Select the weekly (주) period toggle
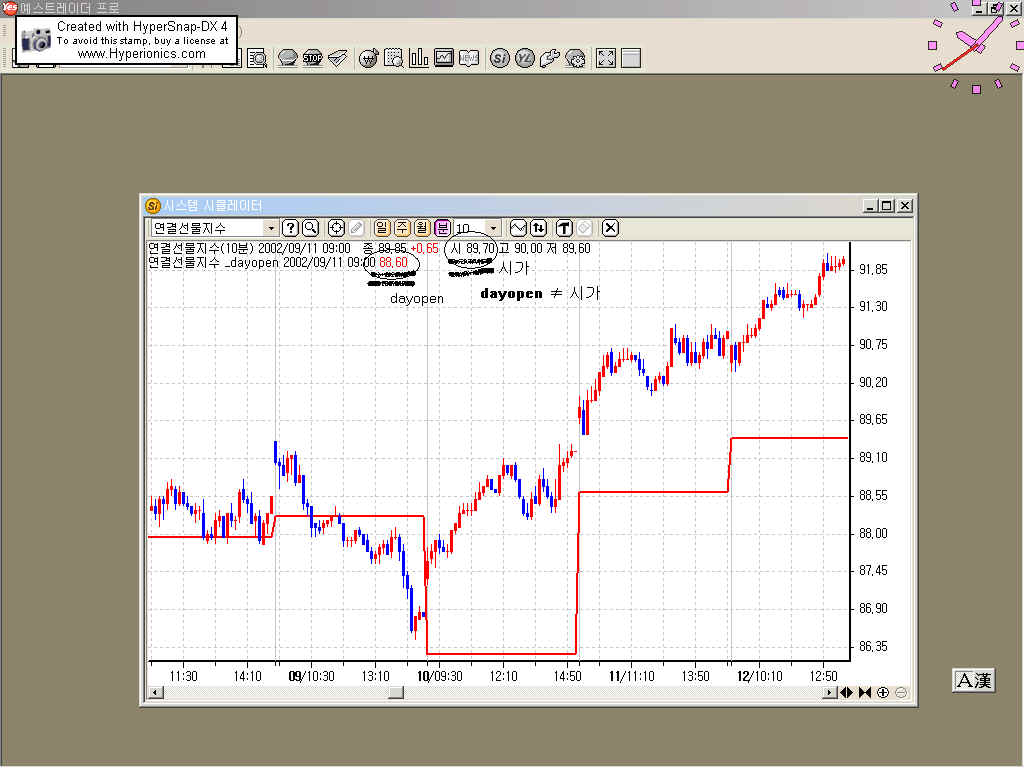Screen dimensions: 1024x768 pos(401,228)
